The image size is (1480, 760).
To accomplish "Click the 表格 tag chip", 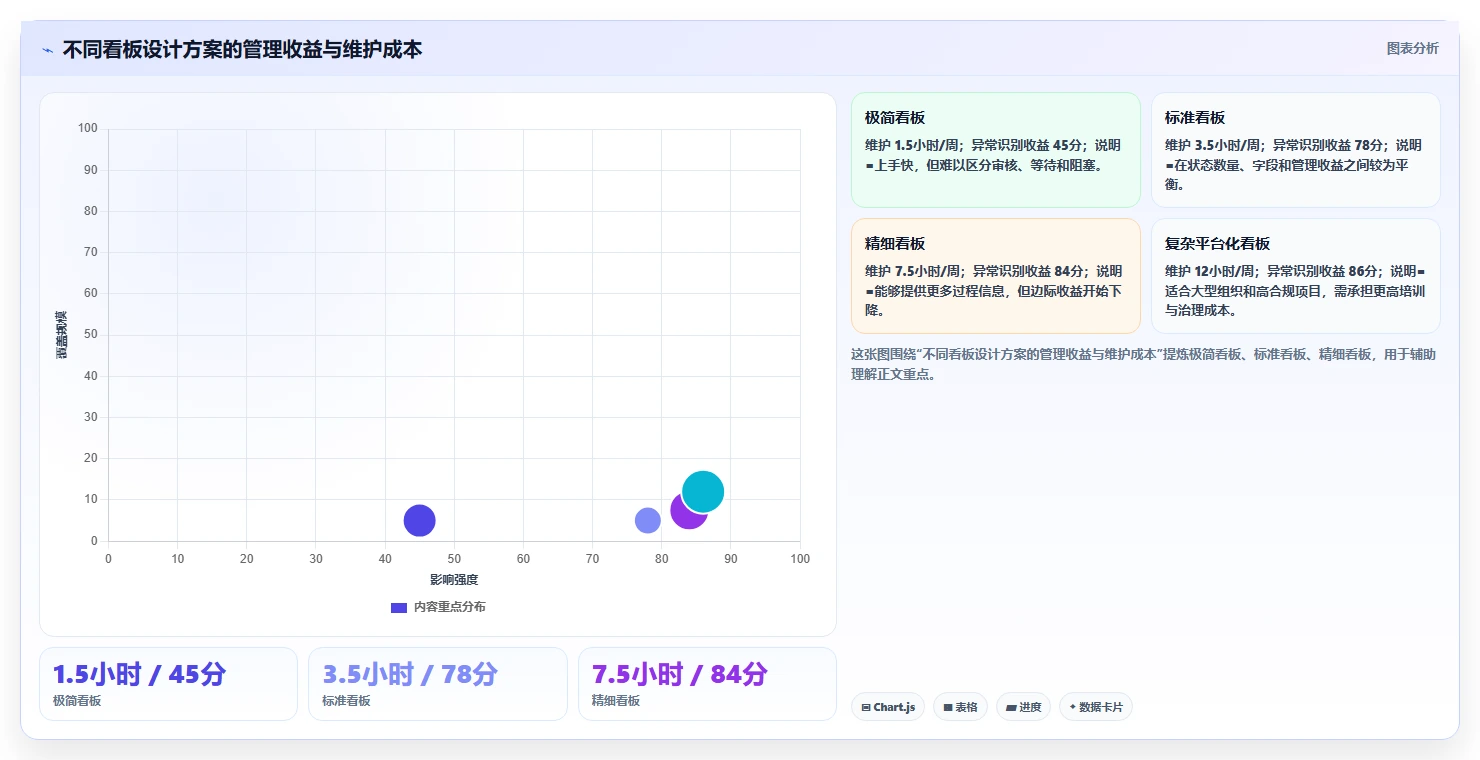I will pos(960,707).
